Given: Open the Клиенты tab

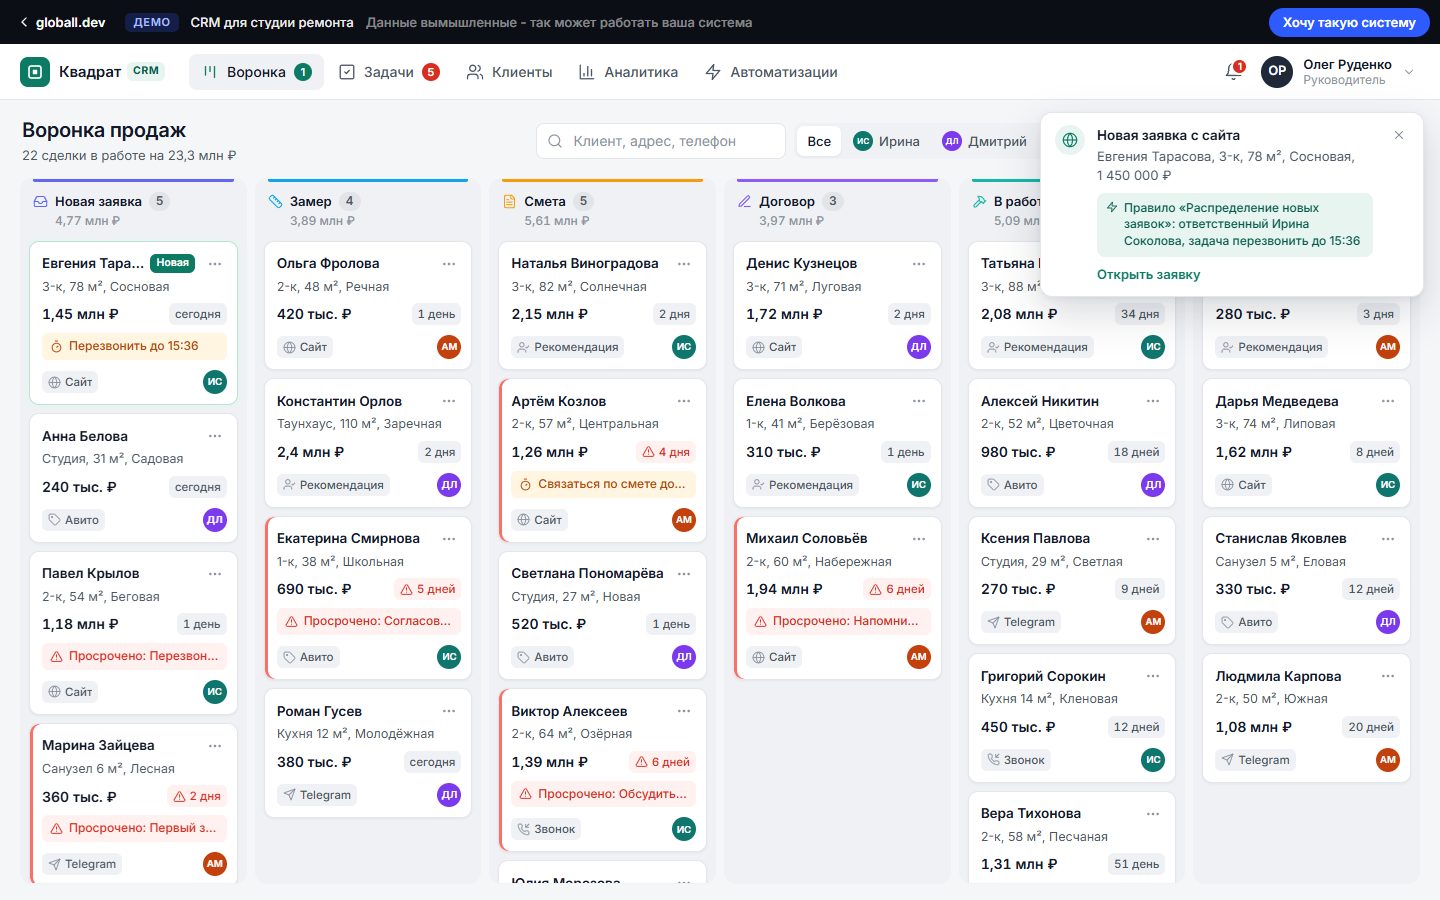Looking at the screenshot, I should 509,72.
